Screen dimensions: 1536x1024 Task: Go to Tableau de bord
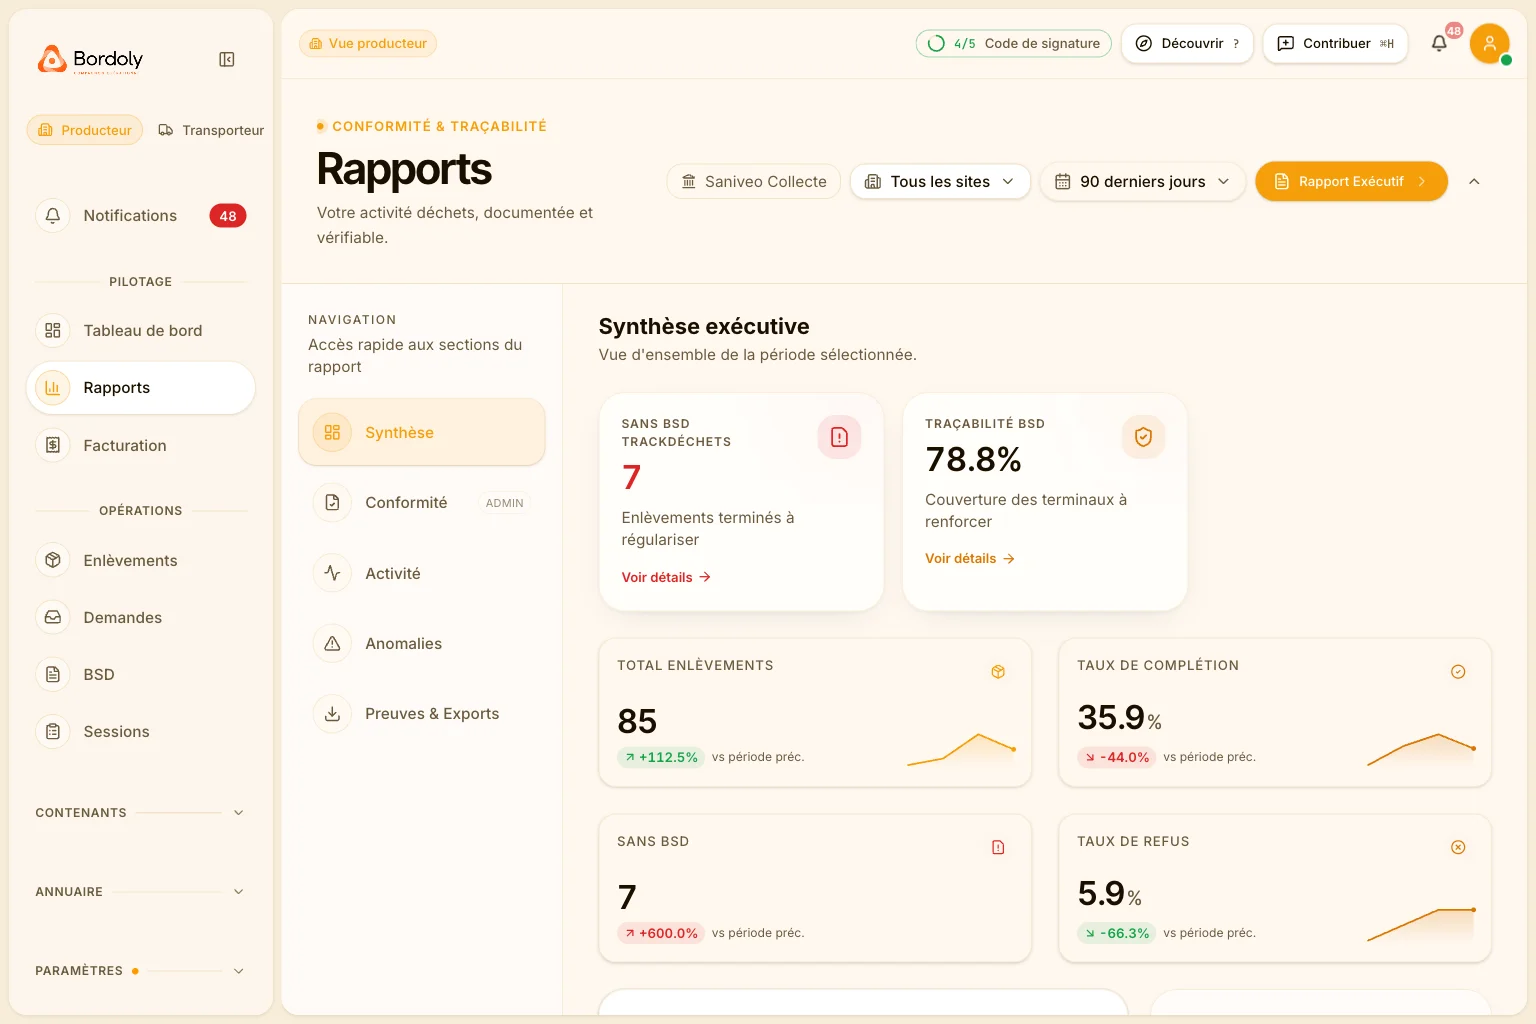141,330
